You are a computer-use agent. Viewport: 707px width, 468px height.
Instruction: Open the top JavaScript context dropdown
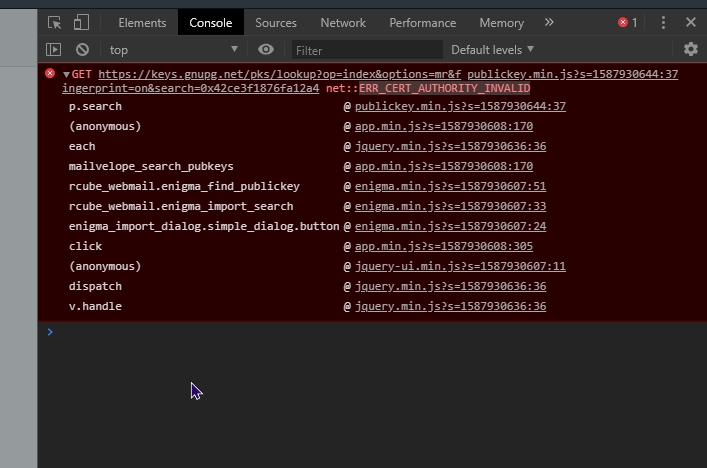174,50
